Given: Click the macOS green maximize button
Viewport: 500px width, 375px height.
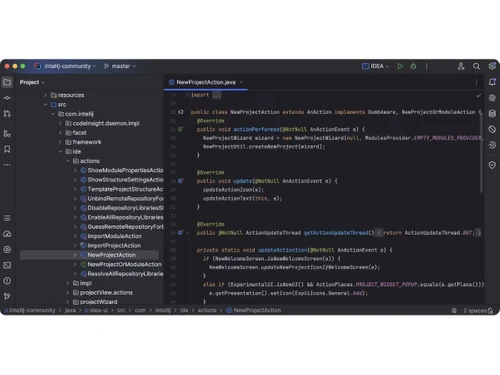Looking at the screenshot, I should point(23,66).
